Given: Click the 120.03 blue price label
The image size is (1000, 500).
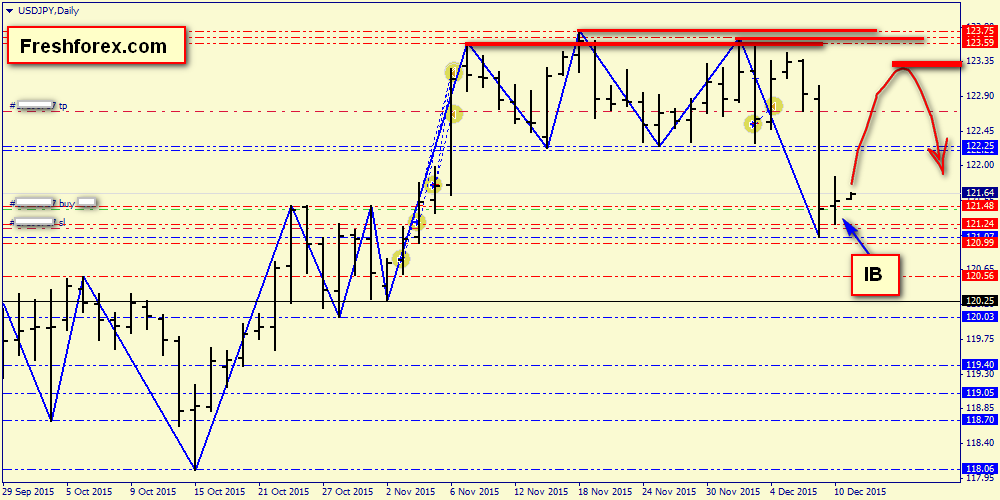Looking at the screenshot, I should (980, 318).
